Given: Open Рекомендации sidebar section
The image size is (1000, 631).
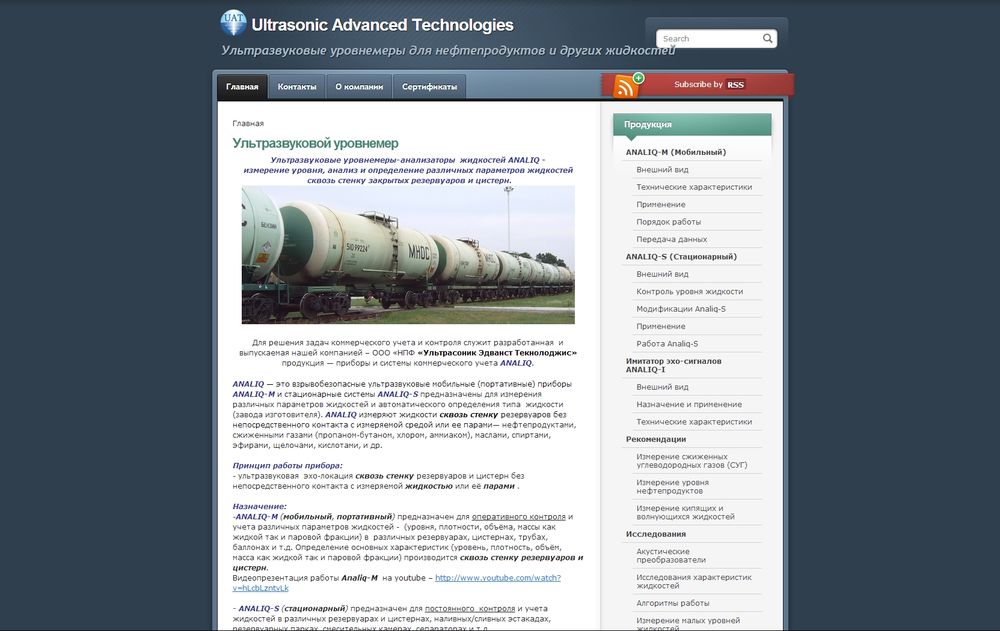Looking at the screenshot, I should pyautogui.click(x=656, y=439).
